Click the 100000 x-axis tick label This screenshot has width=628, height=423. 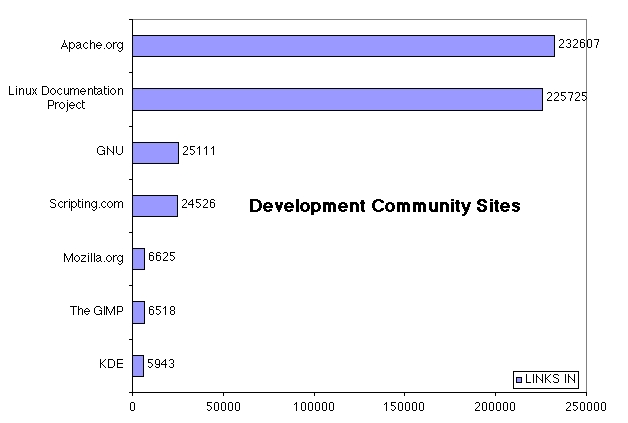(314, 407)
